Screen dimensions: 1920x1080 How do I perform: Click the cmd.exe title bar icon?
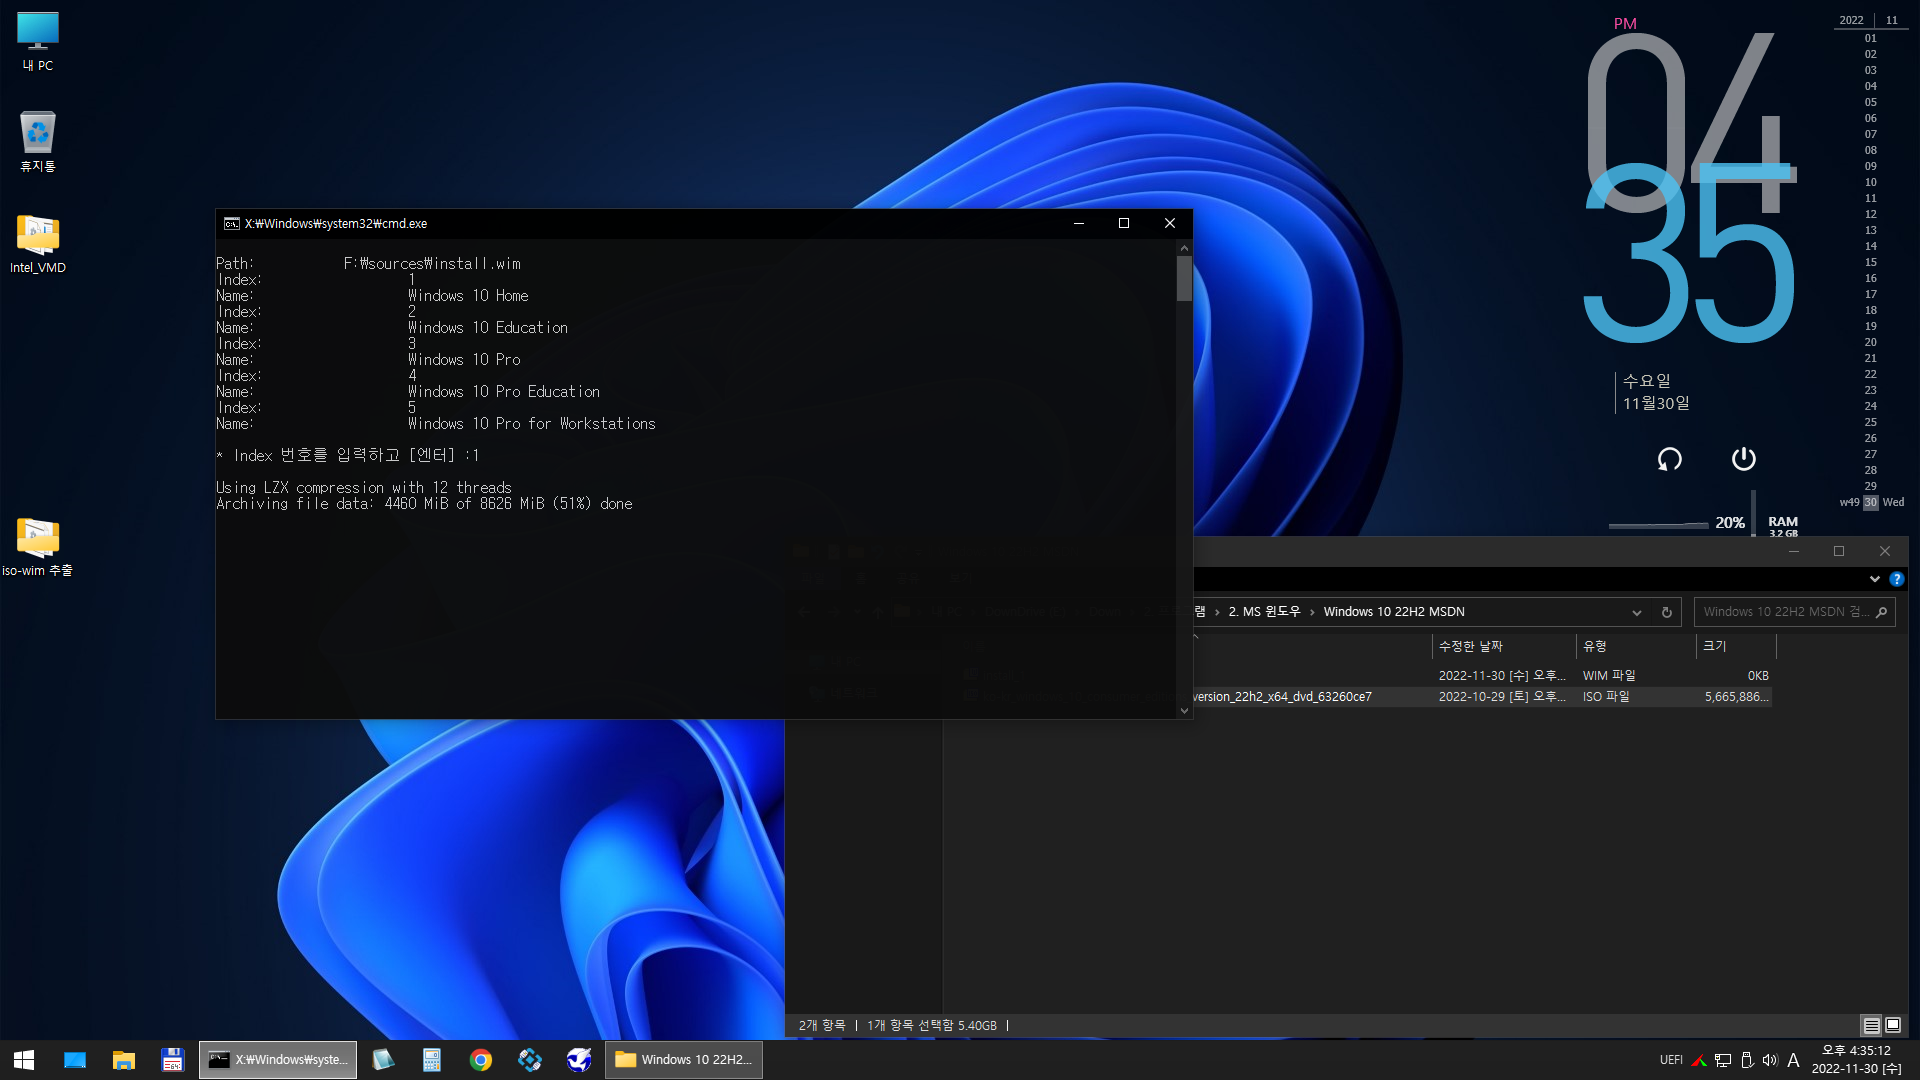coord(231,223)
